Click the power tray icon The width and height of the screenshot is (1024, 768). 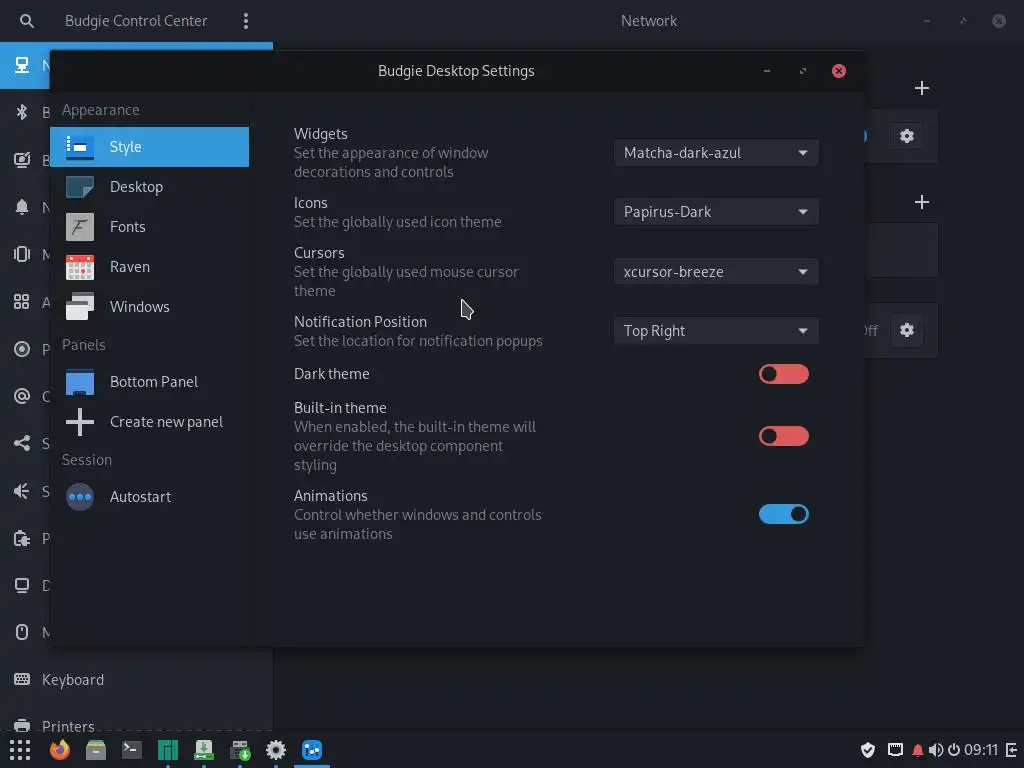[954, 750]
